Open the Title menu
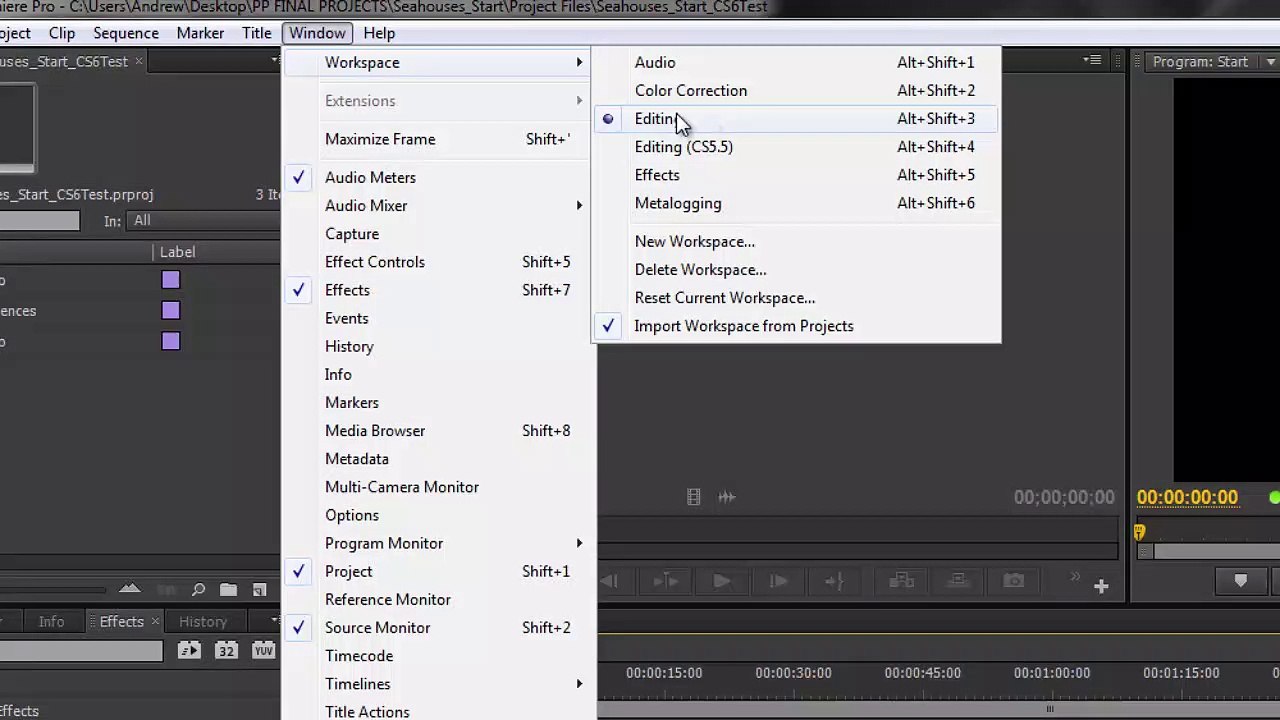Screen dimensions: 1280x720 pyautogui.click(x=256, y=33)
